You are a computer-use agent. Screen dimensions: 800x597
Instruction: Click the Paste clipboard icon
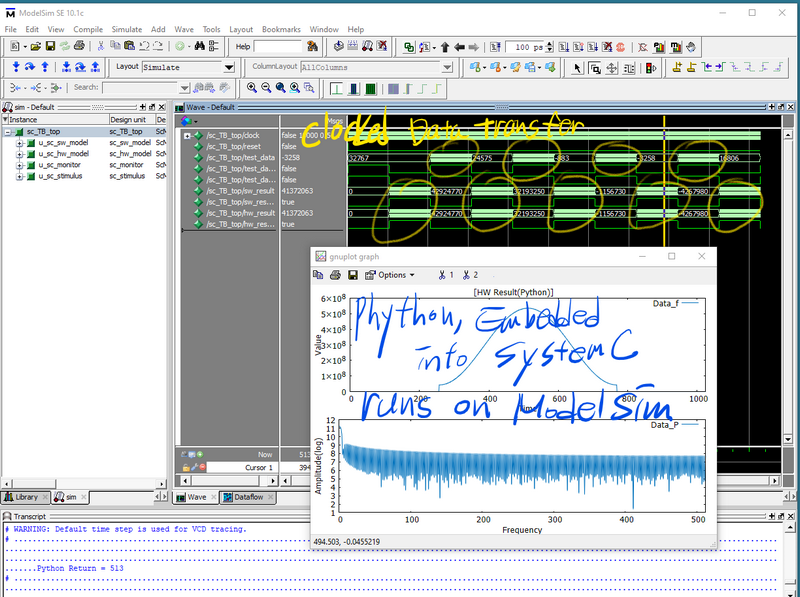coord(130,46)
